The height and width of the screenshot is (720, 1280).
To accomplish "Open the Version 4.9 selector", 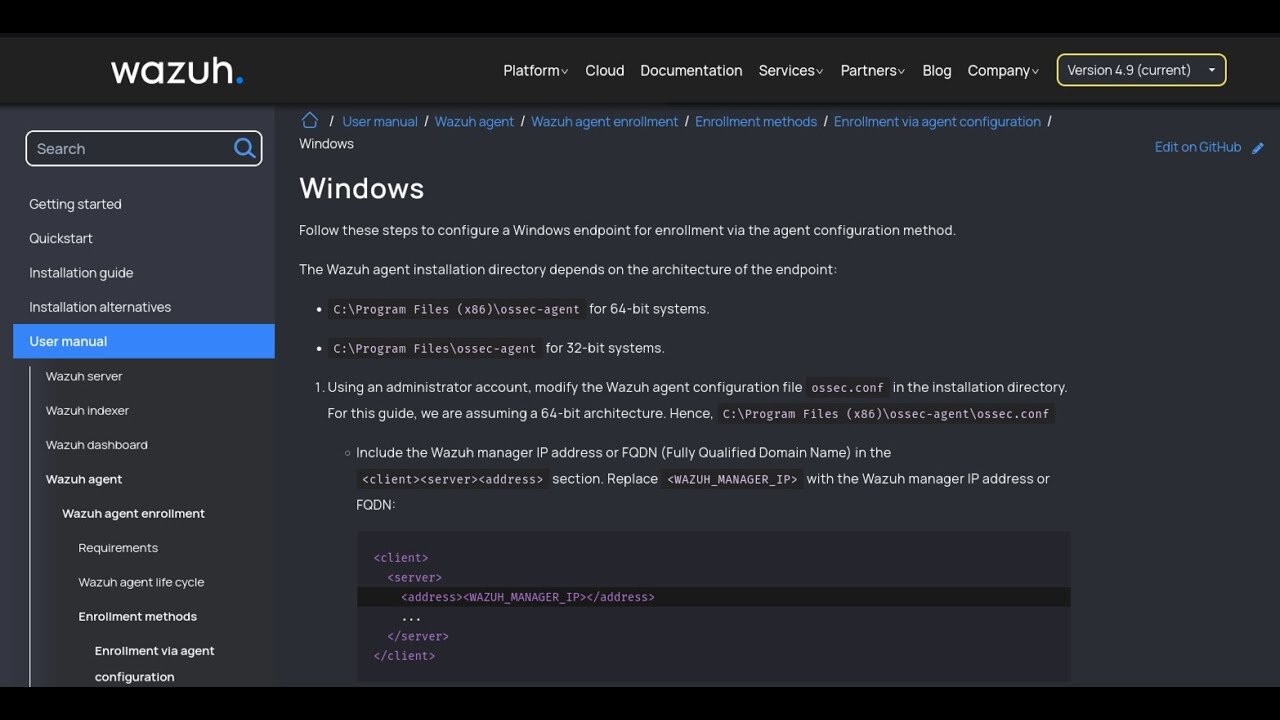I will [x=1141, y=70].
